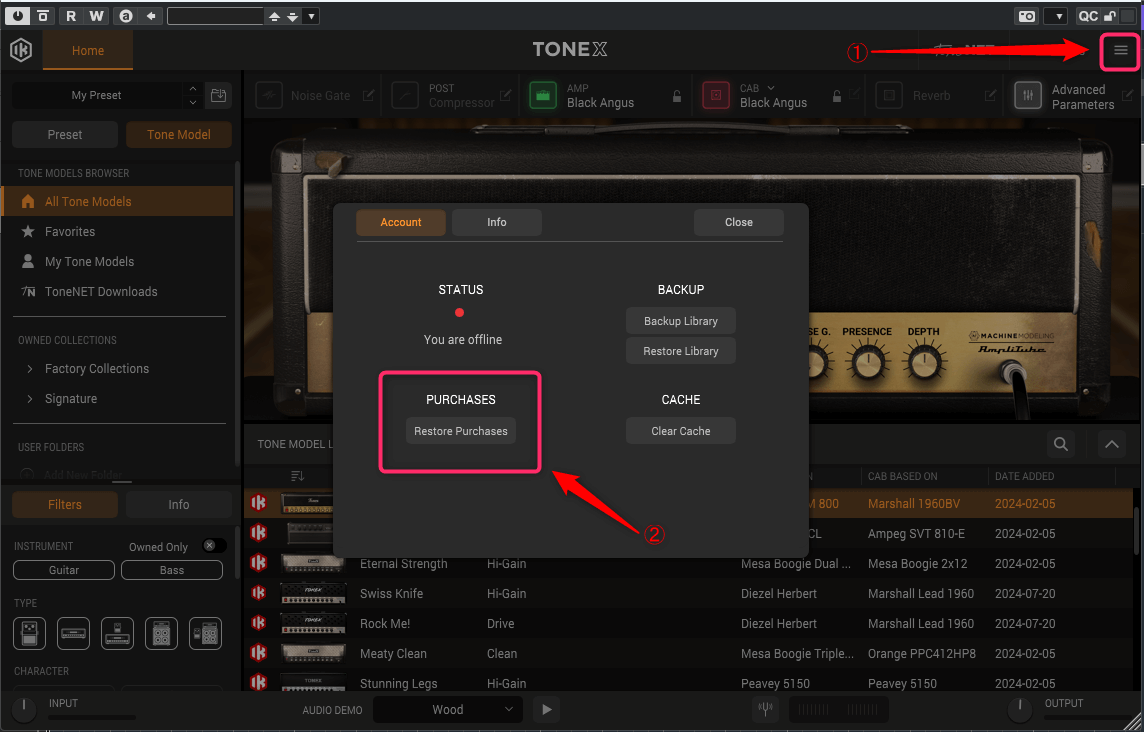
Task: Click the host snapshot camera icon
Action: click(x=1027, y=16)
